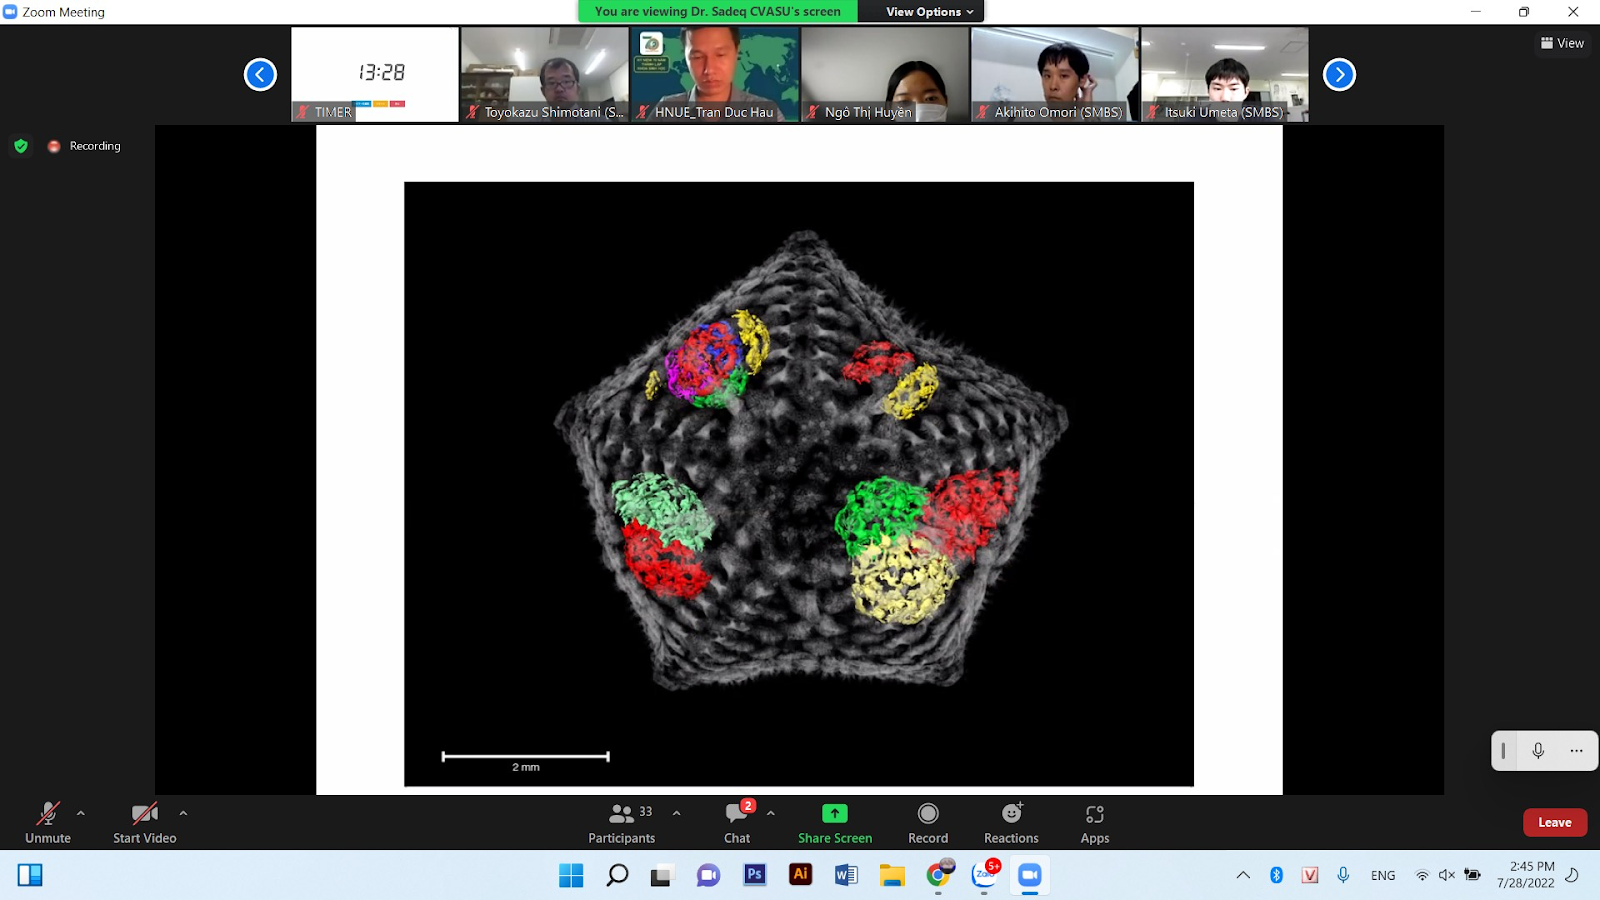
Task: Toggle Start Video on
Action: tap(145, 823)
